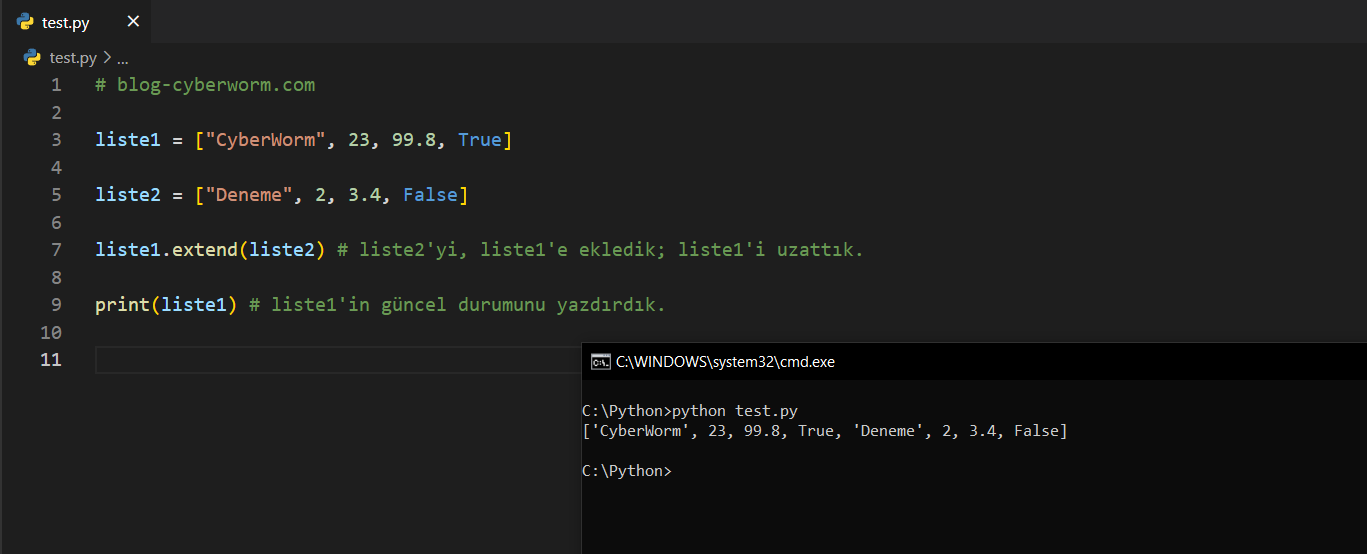1367x554 pixels.
Task: Close the test.py editor tab
Action: (x=133, y=21)
